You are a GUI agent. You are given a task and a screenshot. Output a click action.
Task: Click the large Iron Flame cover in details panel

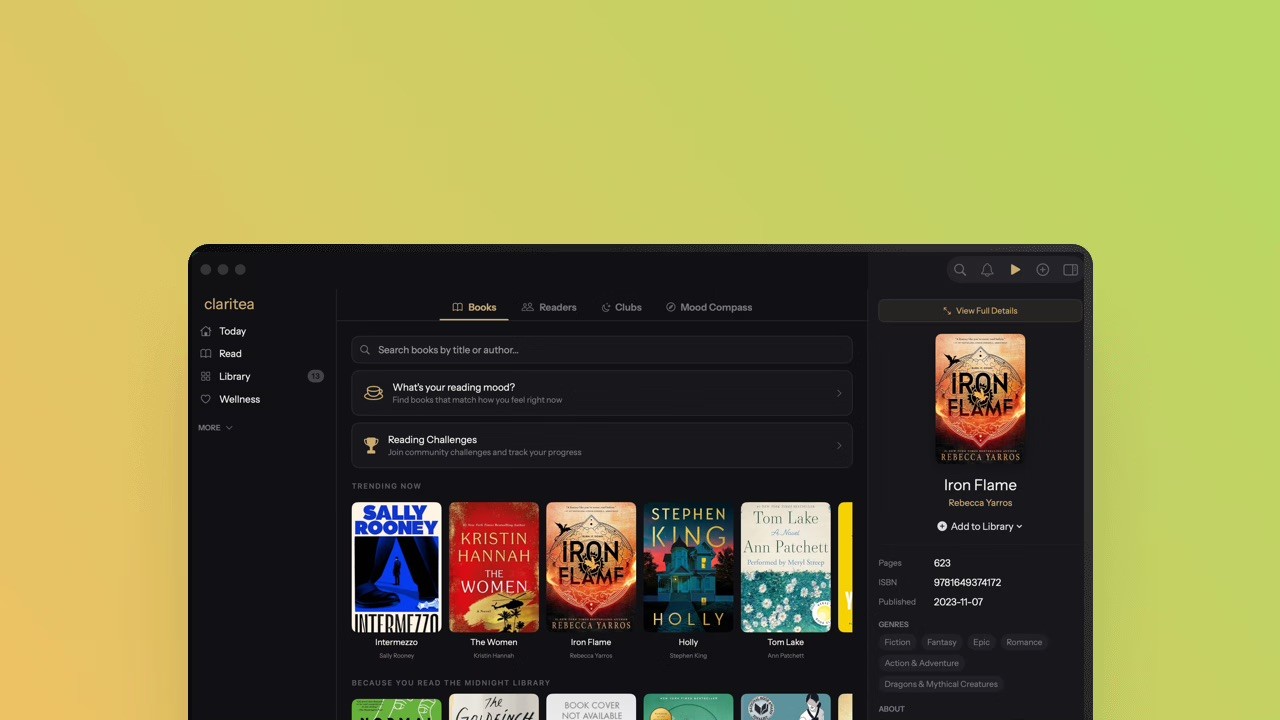pos(980,399)
